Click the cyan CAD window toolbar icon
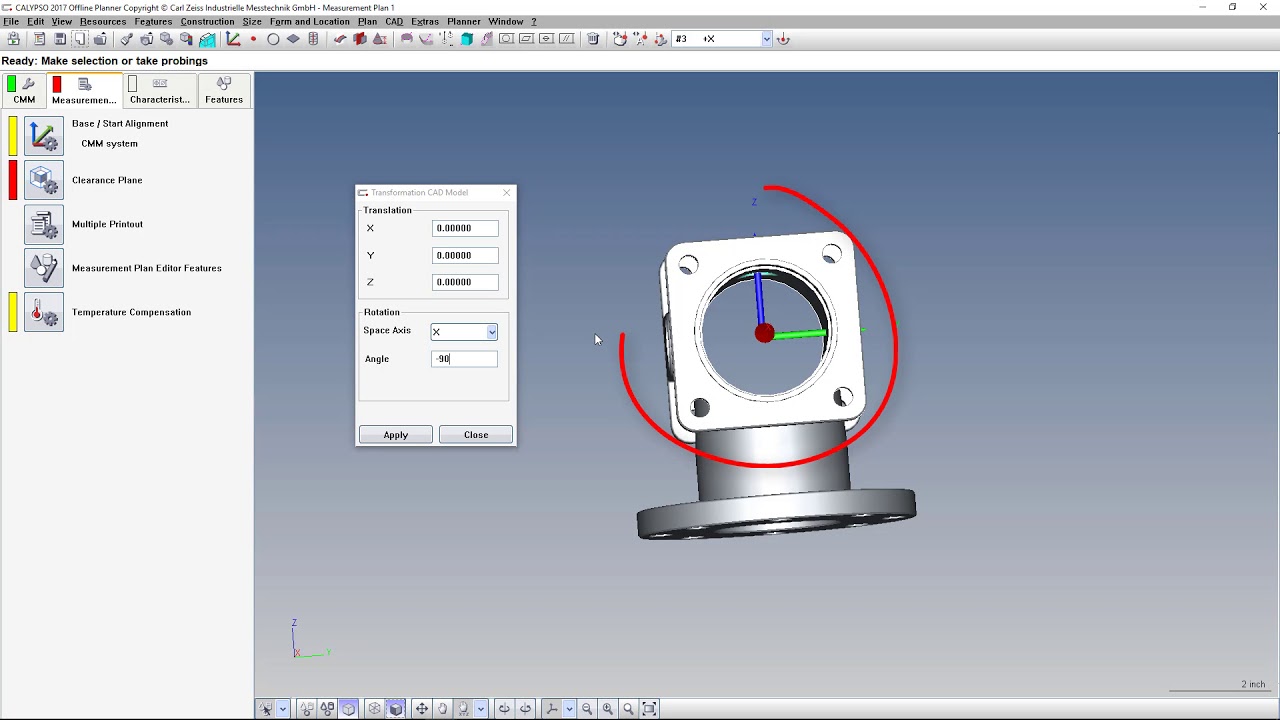Image resolution: width=1280 pixels, height=720 pixels. (x=207, y=39)
